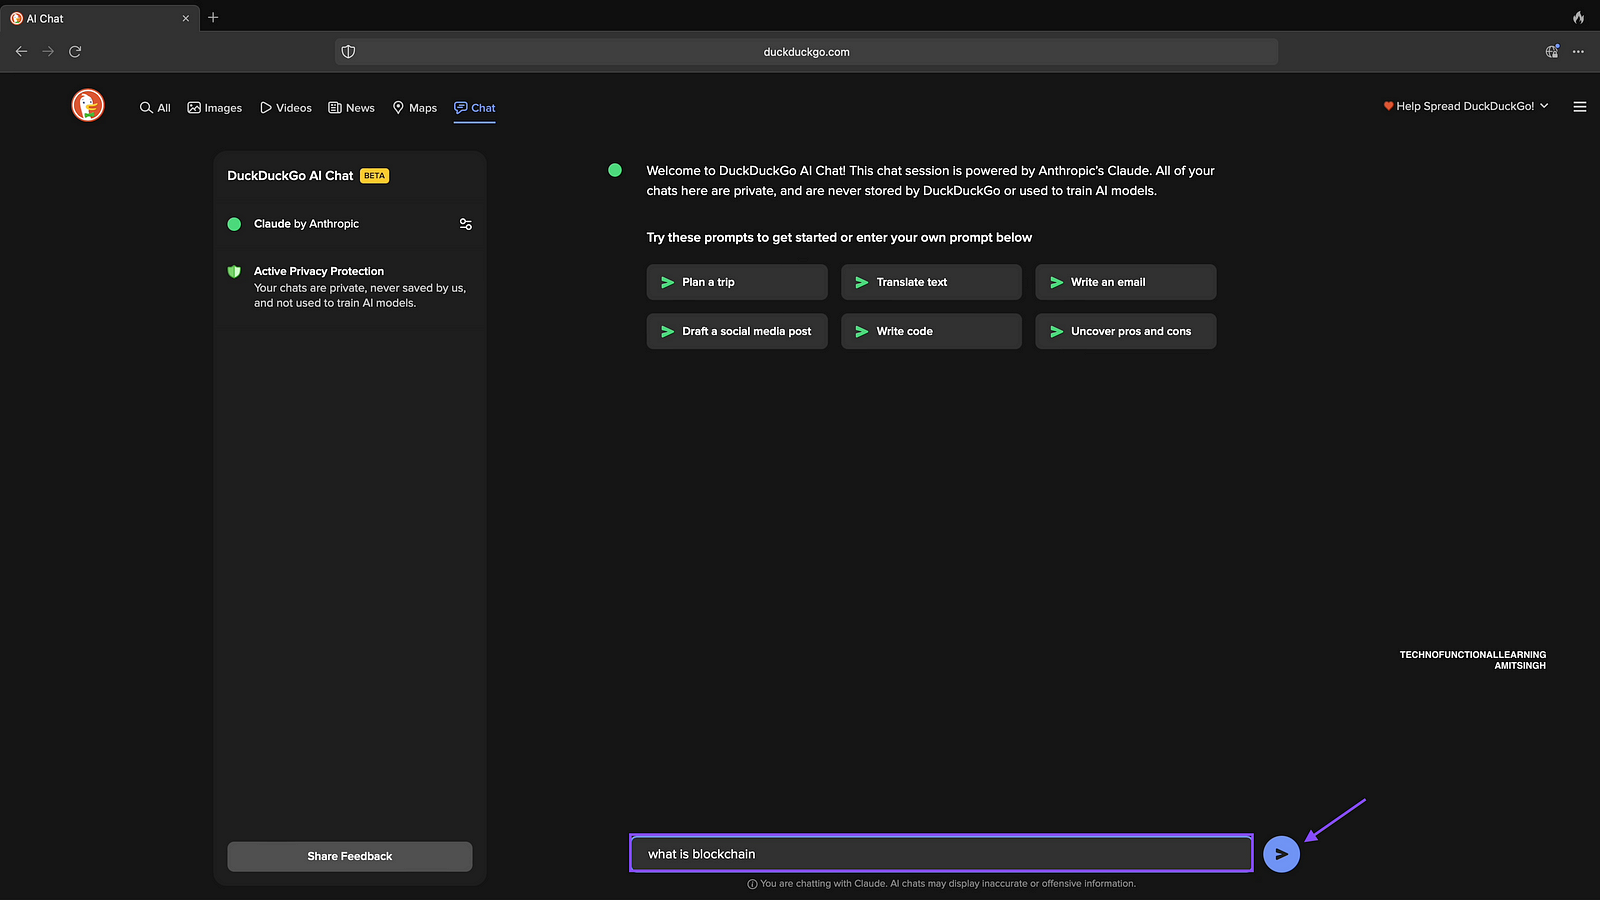Go back with the browser back arrow
Screen dimensions: 1600x900
(x=21, y=52)
